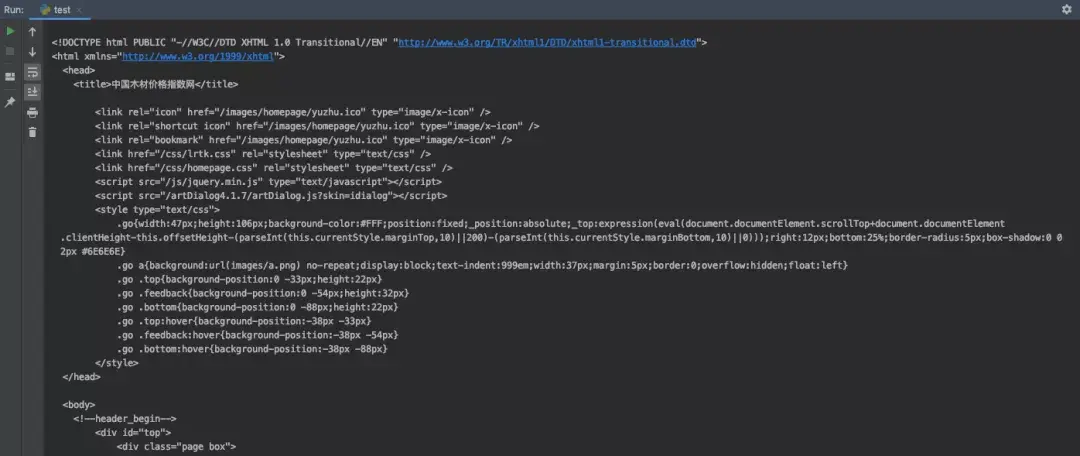This screenshot has width=1080, height=456.
Task: Click the '.go .bottom{background-position' line
Action: click(258, 307)
